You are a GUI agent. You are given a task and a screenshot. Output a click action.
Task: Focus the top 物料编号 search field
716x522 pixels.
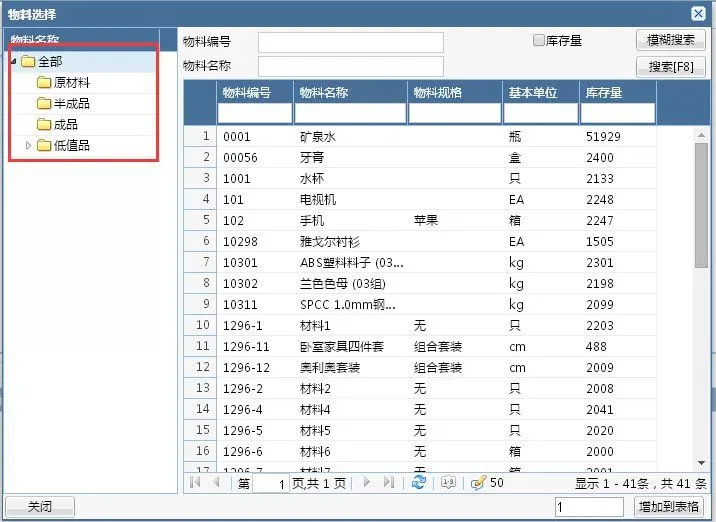pyautogui.click(x=351, y=42)
